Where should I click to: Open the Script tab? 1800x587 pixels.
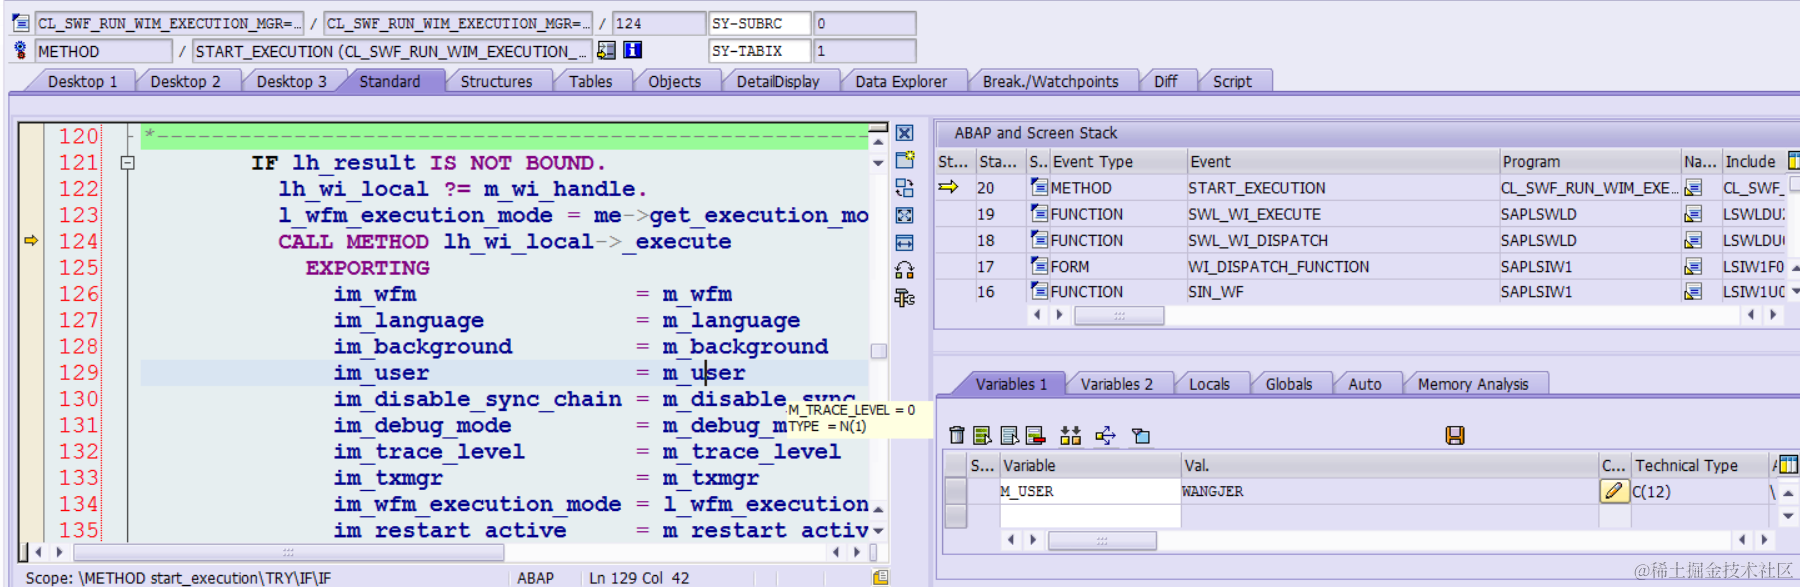1232,81
